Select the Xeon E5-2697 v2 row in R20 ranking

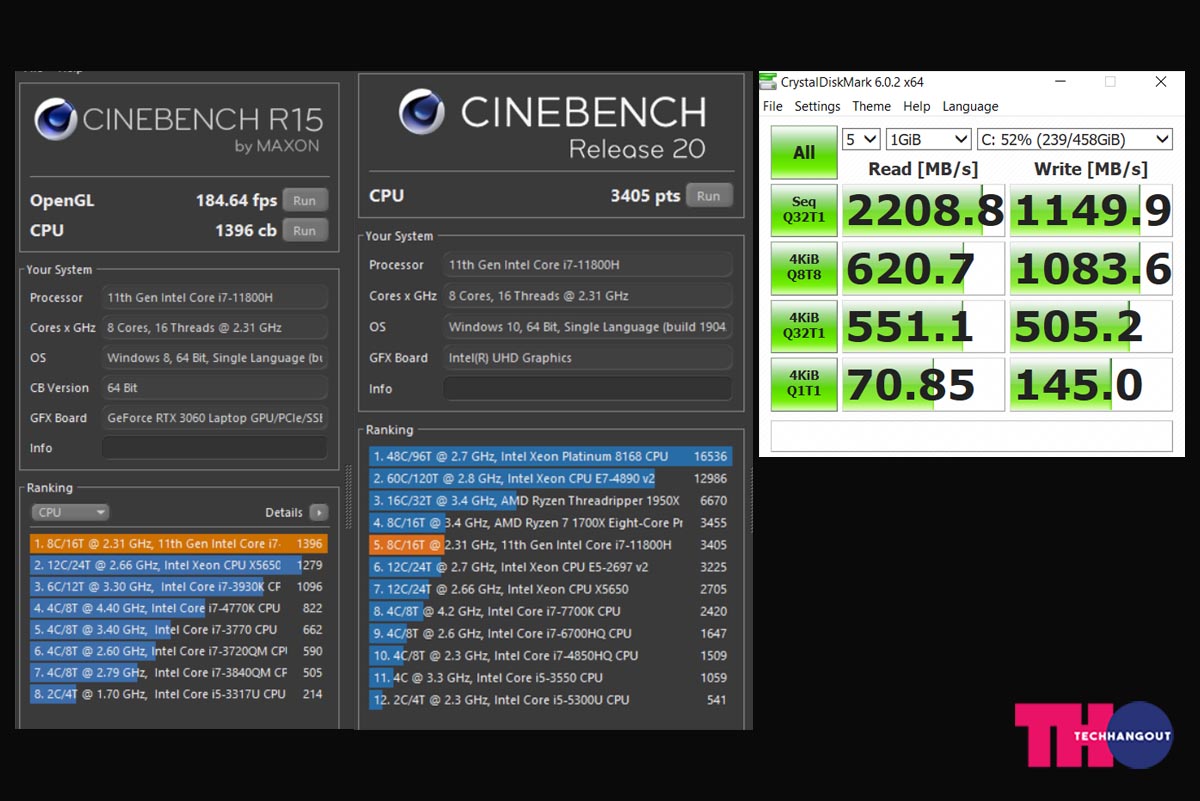pyautogui.click(x=550, y=567)
